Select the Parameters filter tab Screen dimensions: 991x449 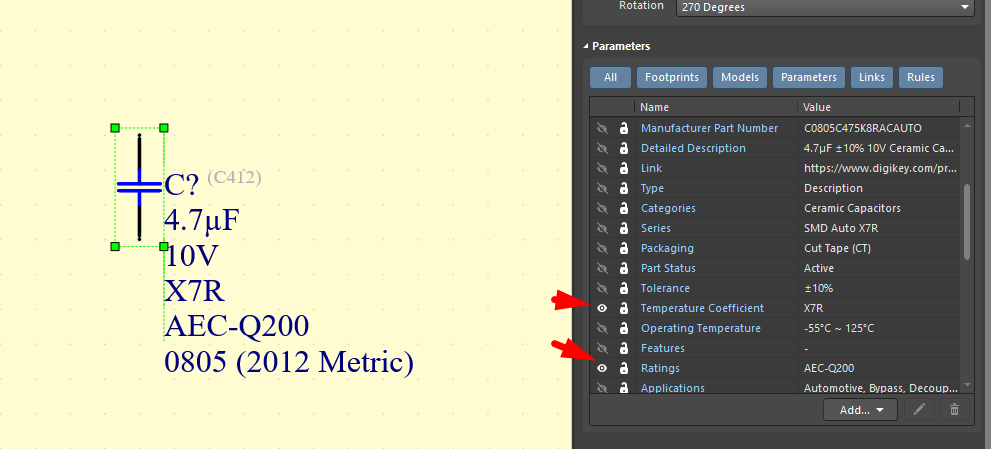[809, 77]
